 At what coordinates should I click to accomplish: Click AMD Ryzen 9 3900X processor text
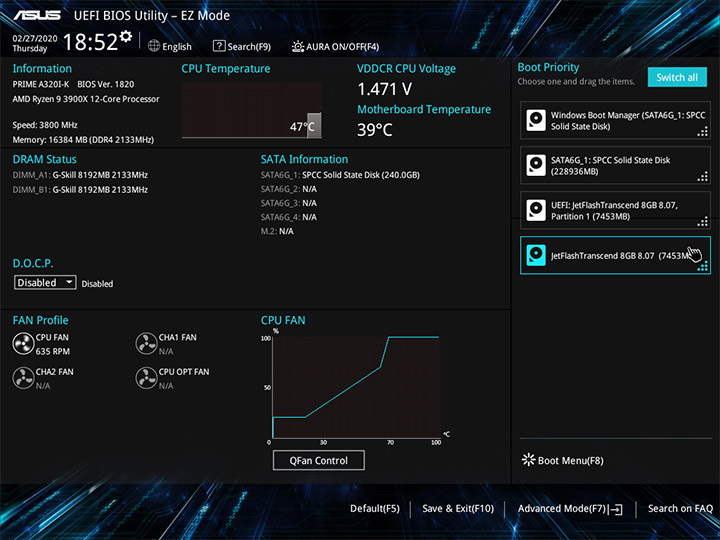click(x=86, y=99)
